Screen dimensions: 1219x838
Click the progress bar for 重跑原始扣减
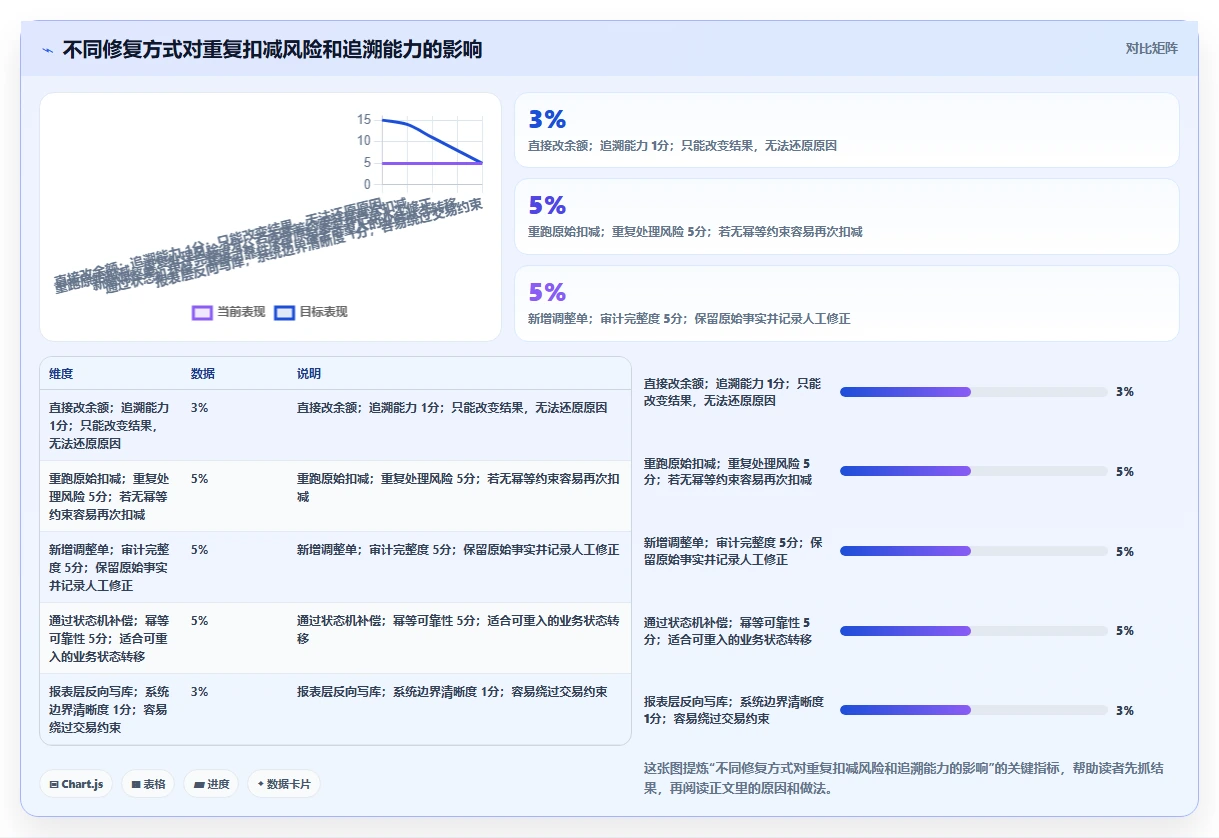[x=974, y=471]
